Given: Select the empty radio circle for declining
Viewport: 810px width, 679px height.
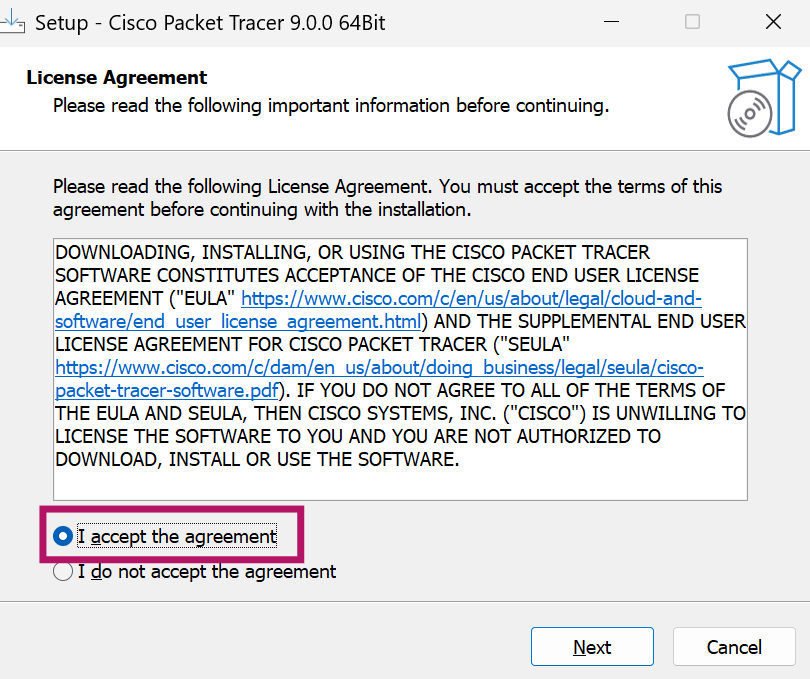Looking at the screenshot, I should [x=63, y=572].
